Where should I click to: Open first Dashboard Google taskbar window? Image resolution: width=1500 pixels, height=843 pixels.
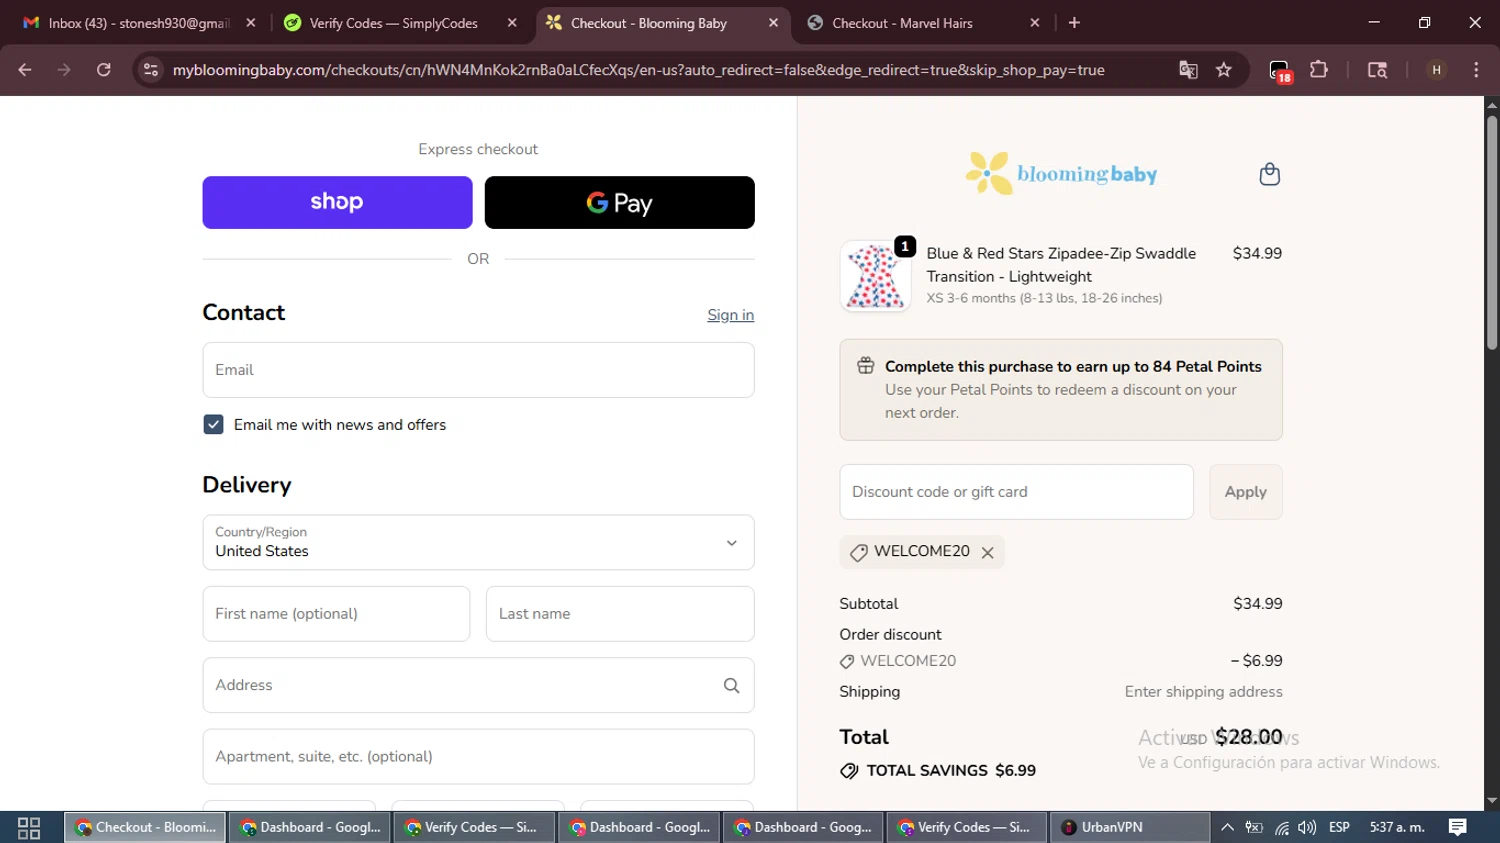click(311, 828)
